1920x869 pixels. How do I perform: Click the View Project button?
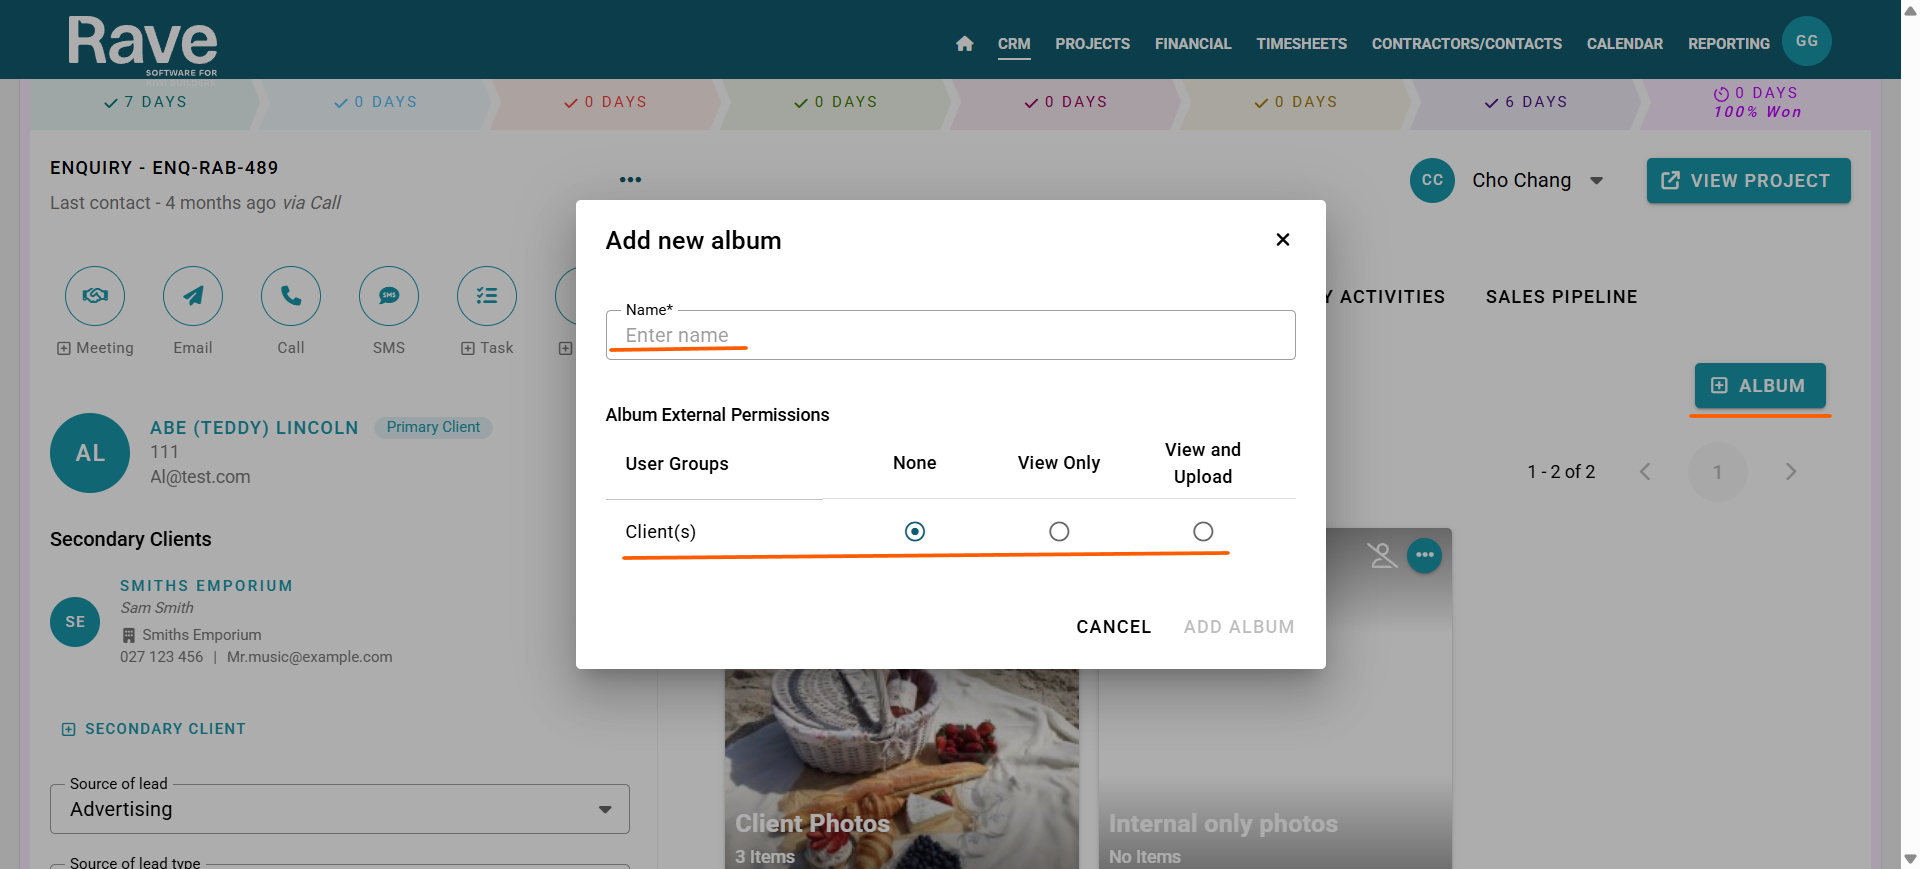click(x=1748, y=181)
